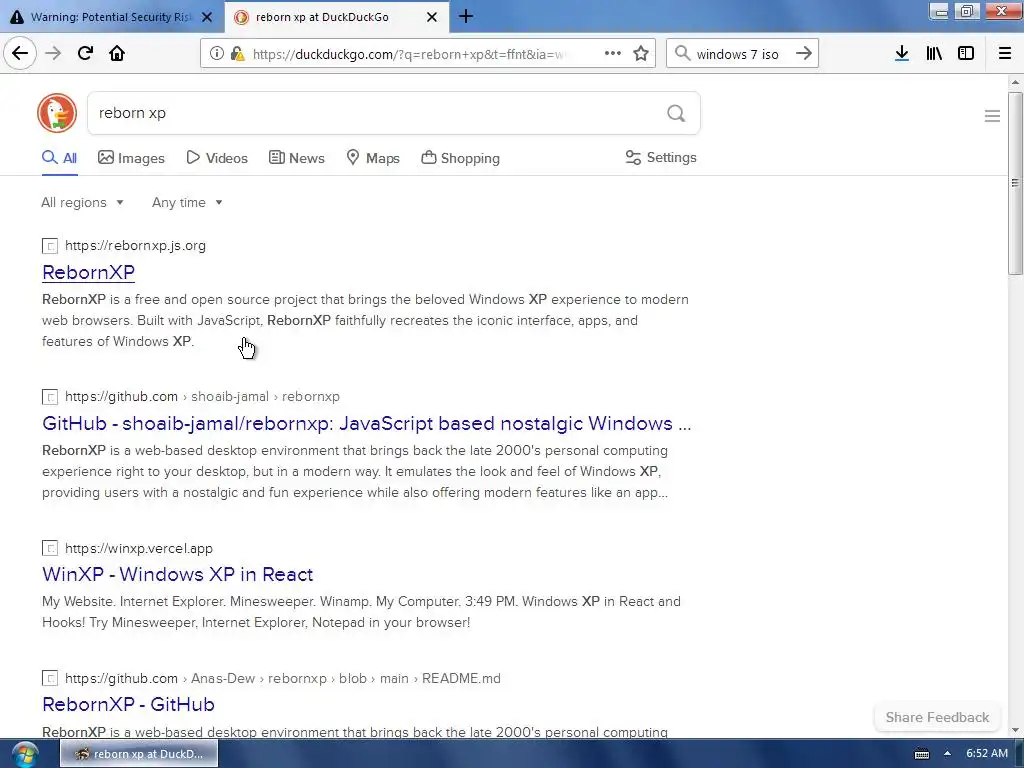
Task: Switch to Shopping results
Action: click(x=460, y=158)
